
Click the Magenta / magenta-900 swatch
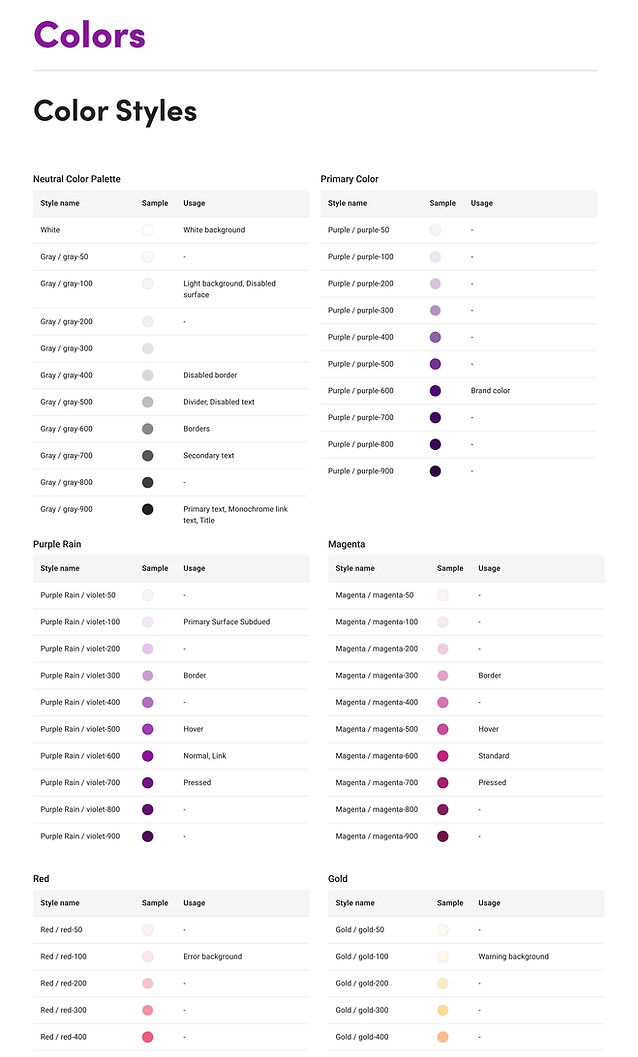pos(443,836)
